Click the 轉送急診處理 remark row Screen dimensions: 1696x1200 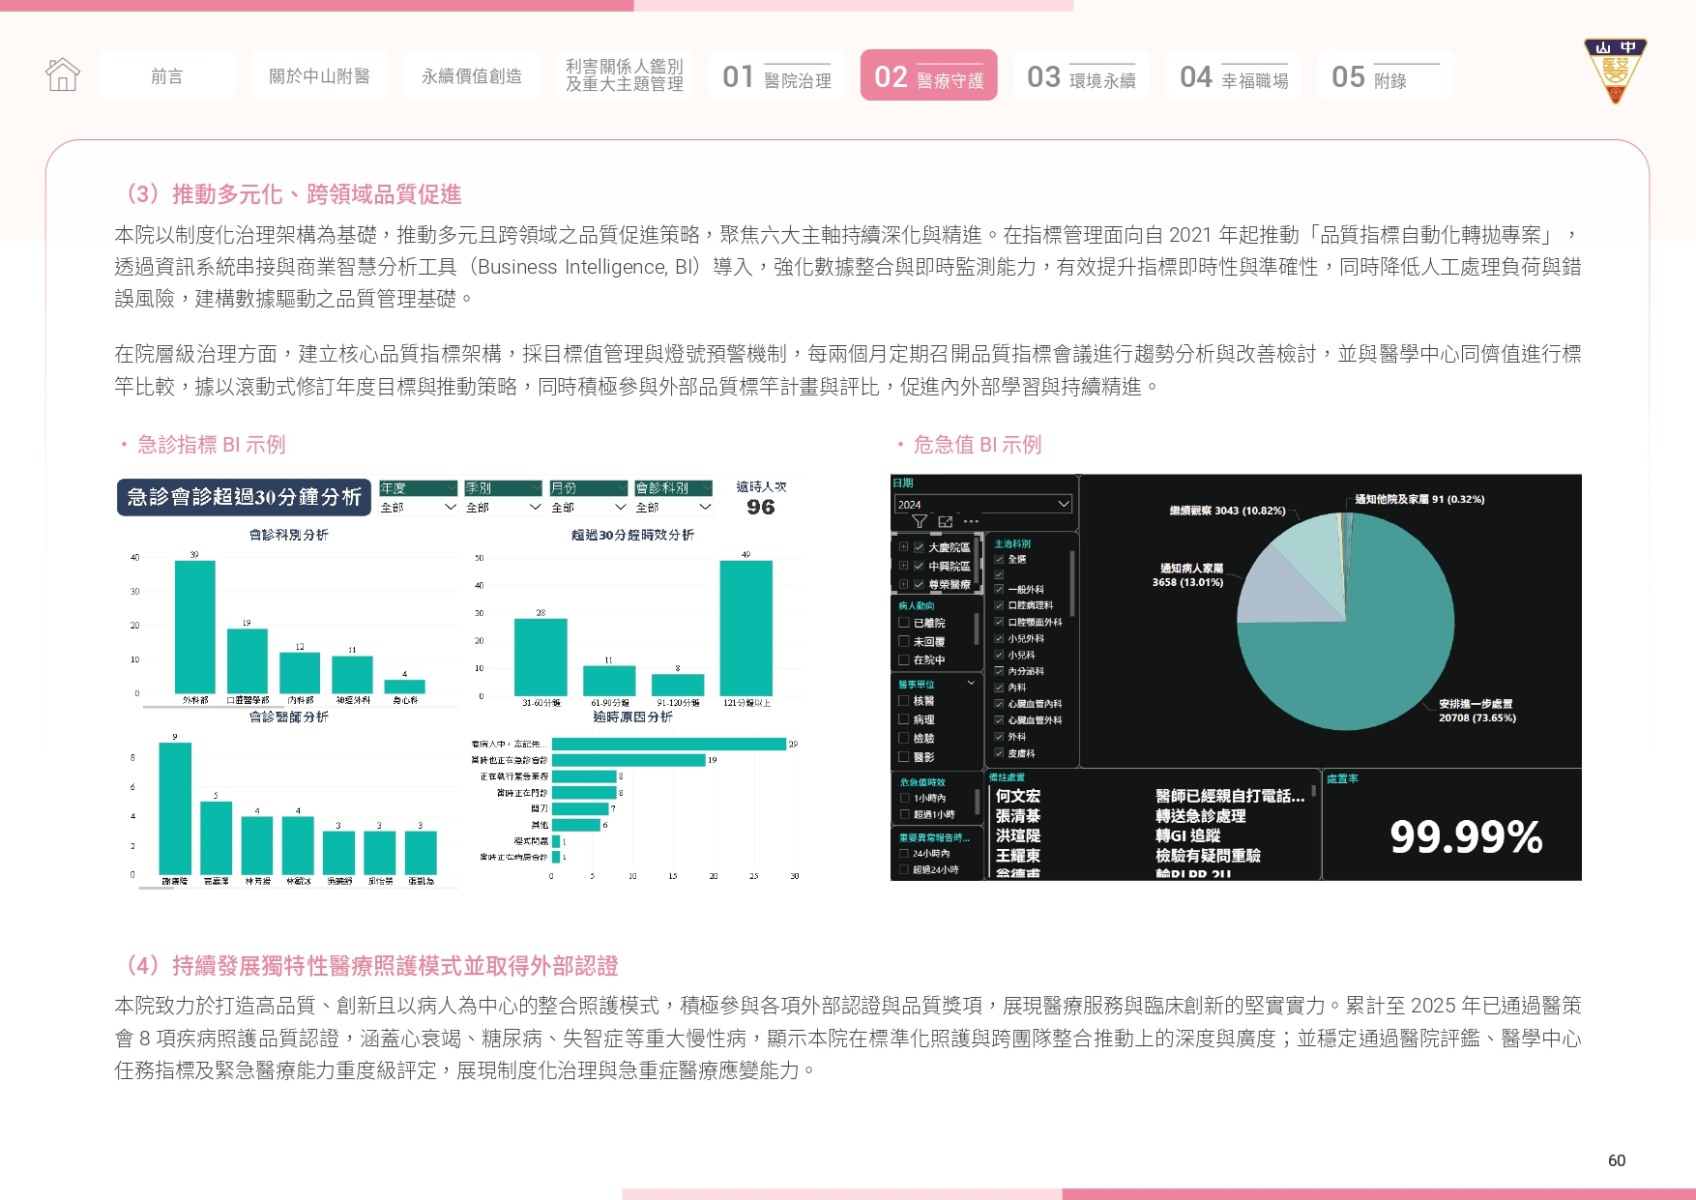[x=1201, y=816]
